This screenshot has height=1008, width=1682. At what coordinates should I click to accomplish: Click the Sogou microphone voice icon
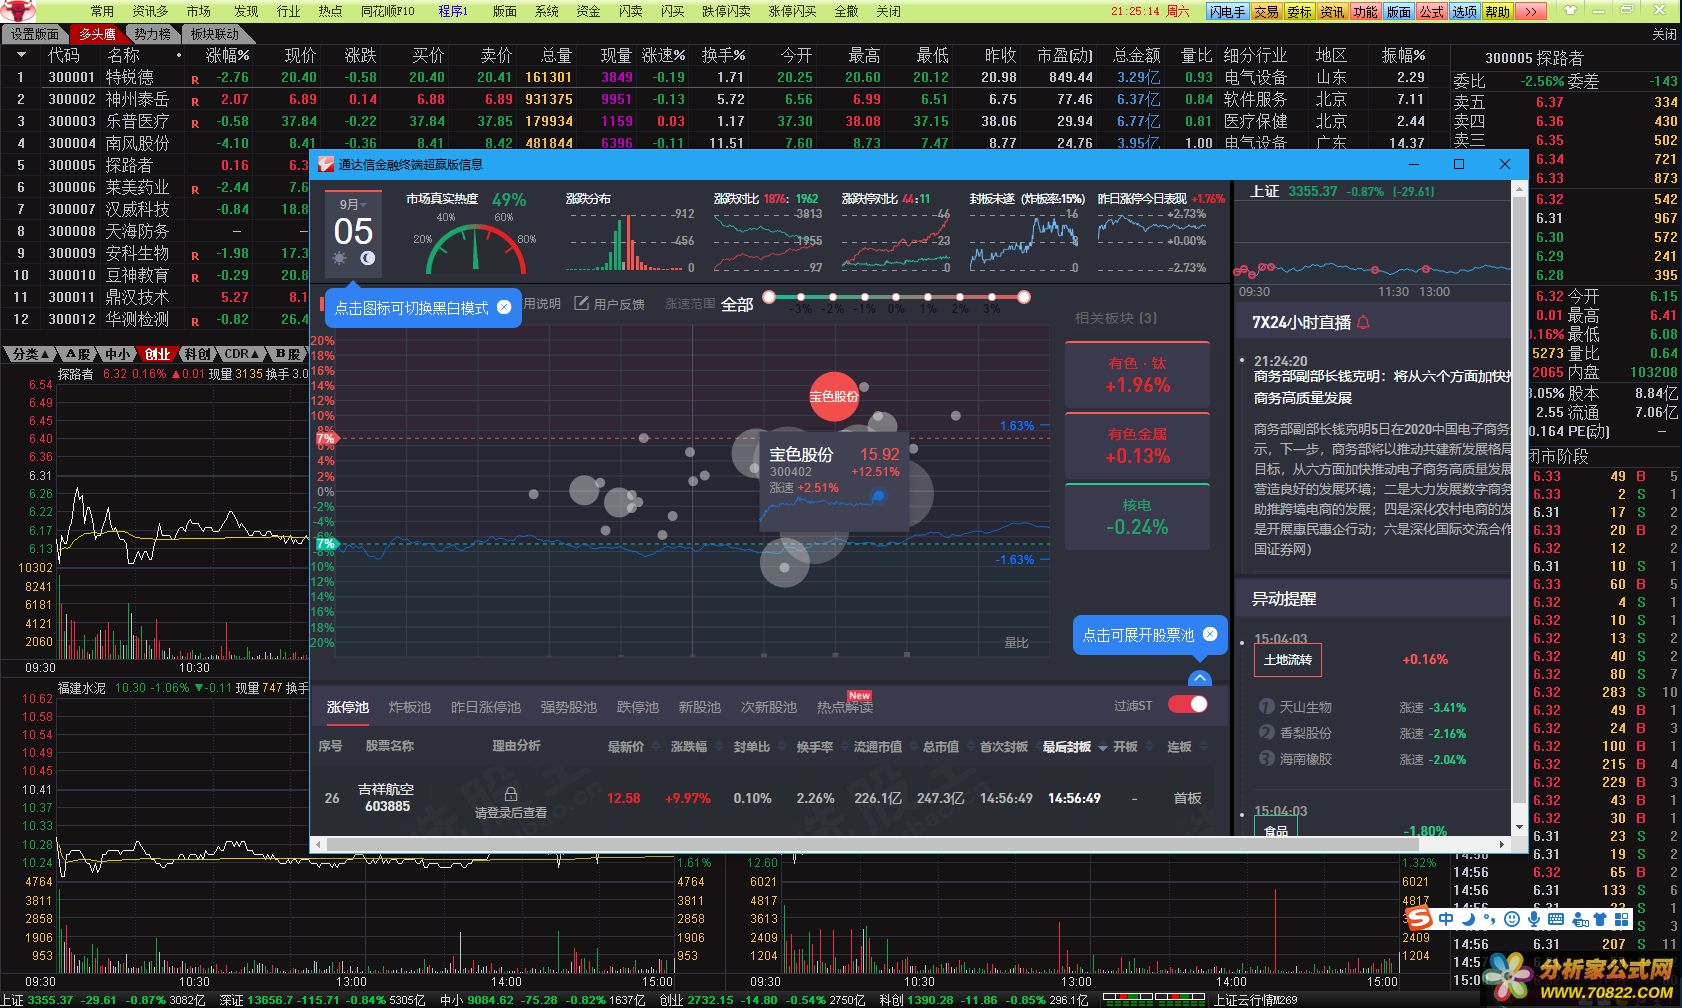(1533, 919)
